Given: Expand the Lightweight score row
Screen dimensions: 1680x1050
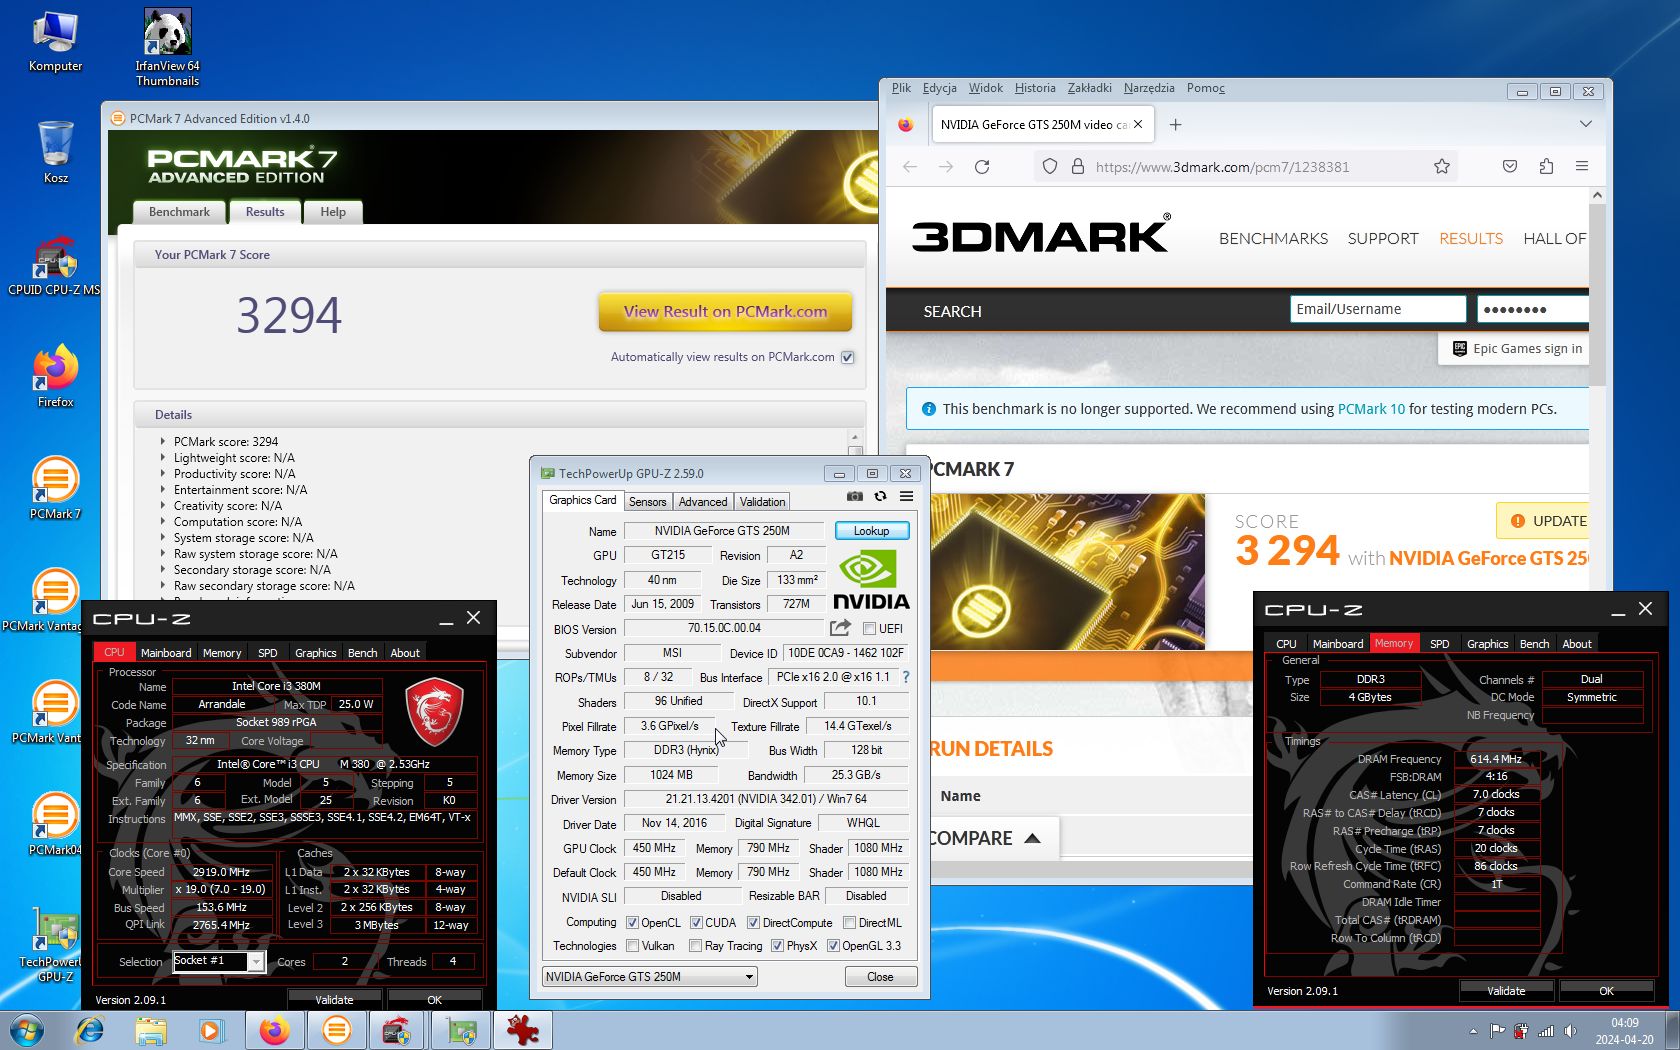Looking at the screenshot, I should [163, 457].
